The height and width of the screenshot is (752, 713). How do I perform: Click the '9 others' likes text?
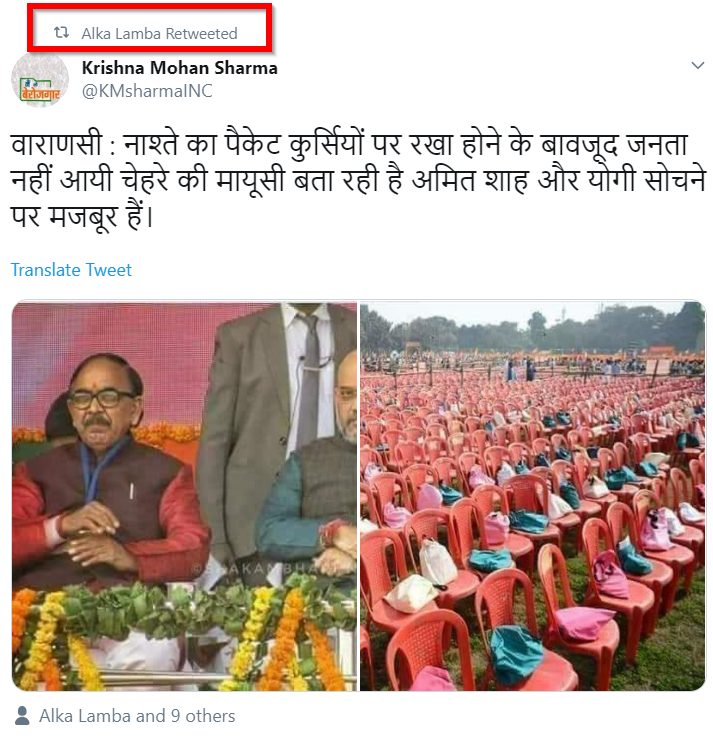coord(203,716)
